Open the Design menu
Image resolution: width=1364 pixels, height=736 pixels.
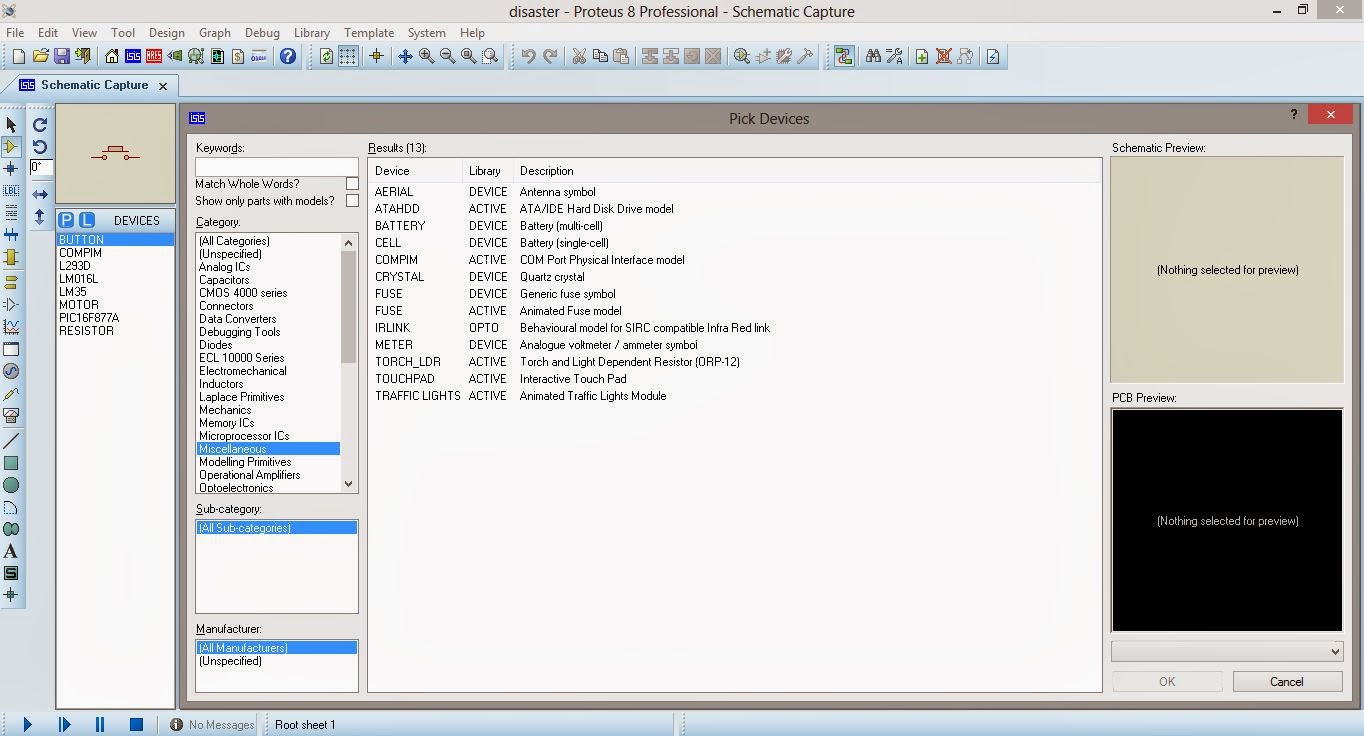coord(167,32)
